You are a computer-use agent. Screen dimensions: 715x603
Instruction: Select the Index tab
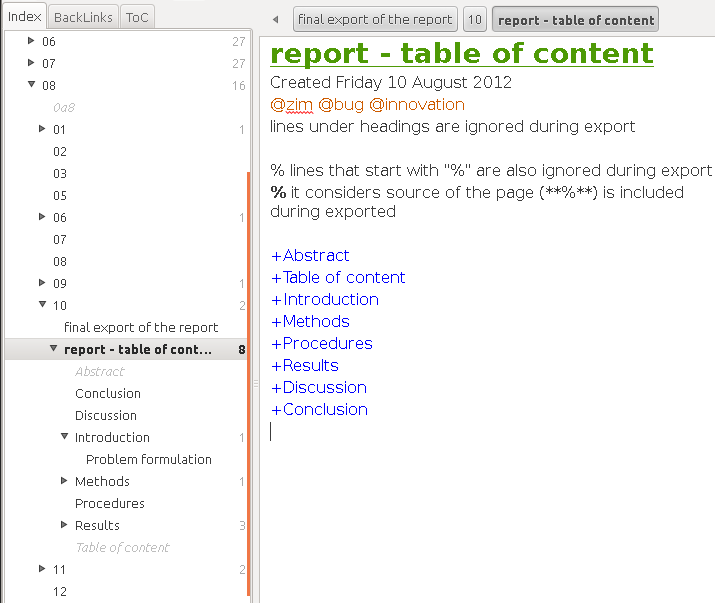tap(24, 17)
